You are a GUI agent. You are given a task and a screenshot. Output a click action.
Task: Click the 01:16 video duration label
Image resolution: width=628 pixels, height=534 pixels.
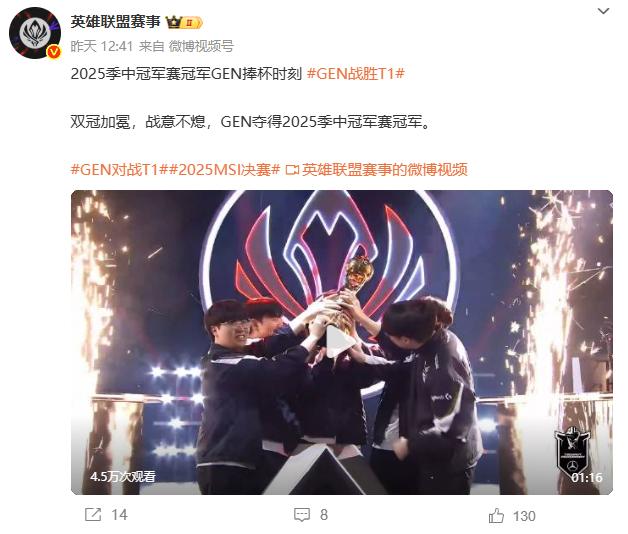[x=587, y=477]
